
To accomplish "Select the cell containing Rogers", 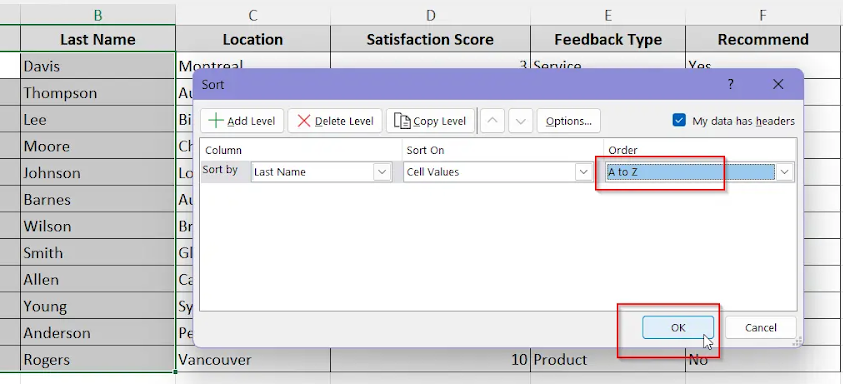I will [x=98, y=359].
